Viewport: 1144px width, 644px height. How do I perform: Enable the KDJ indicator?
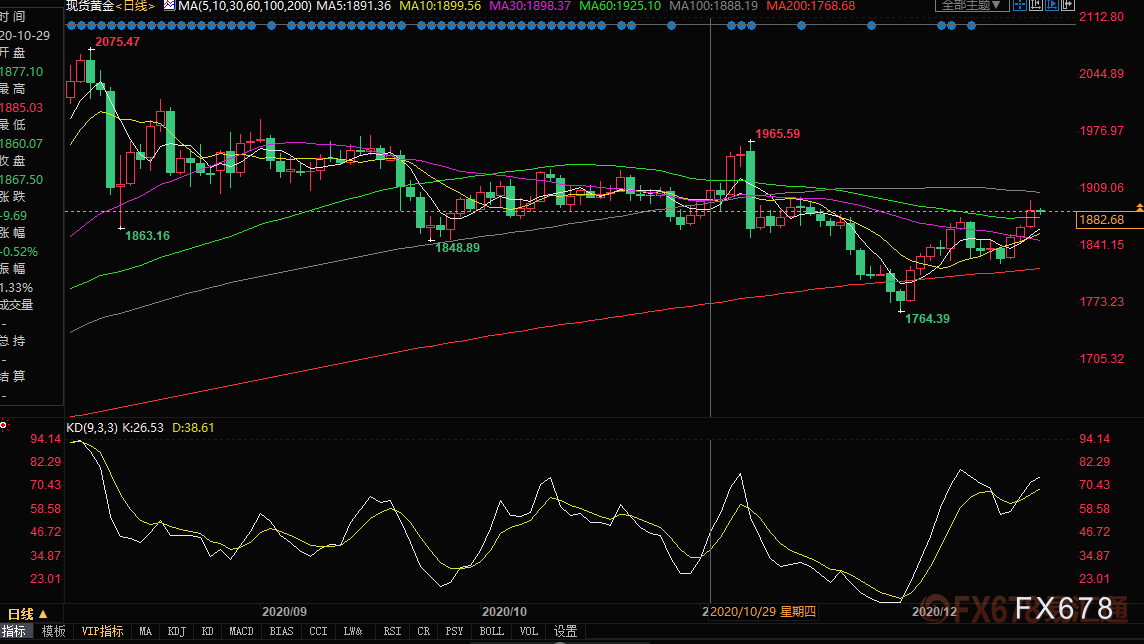click(176, 631)
